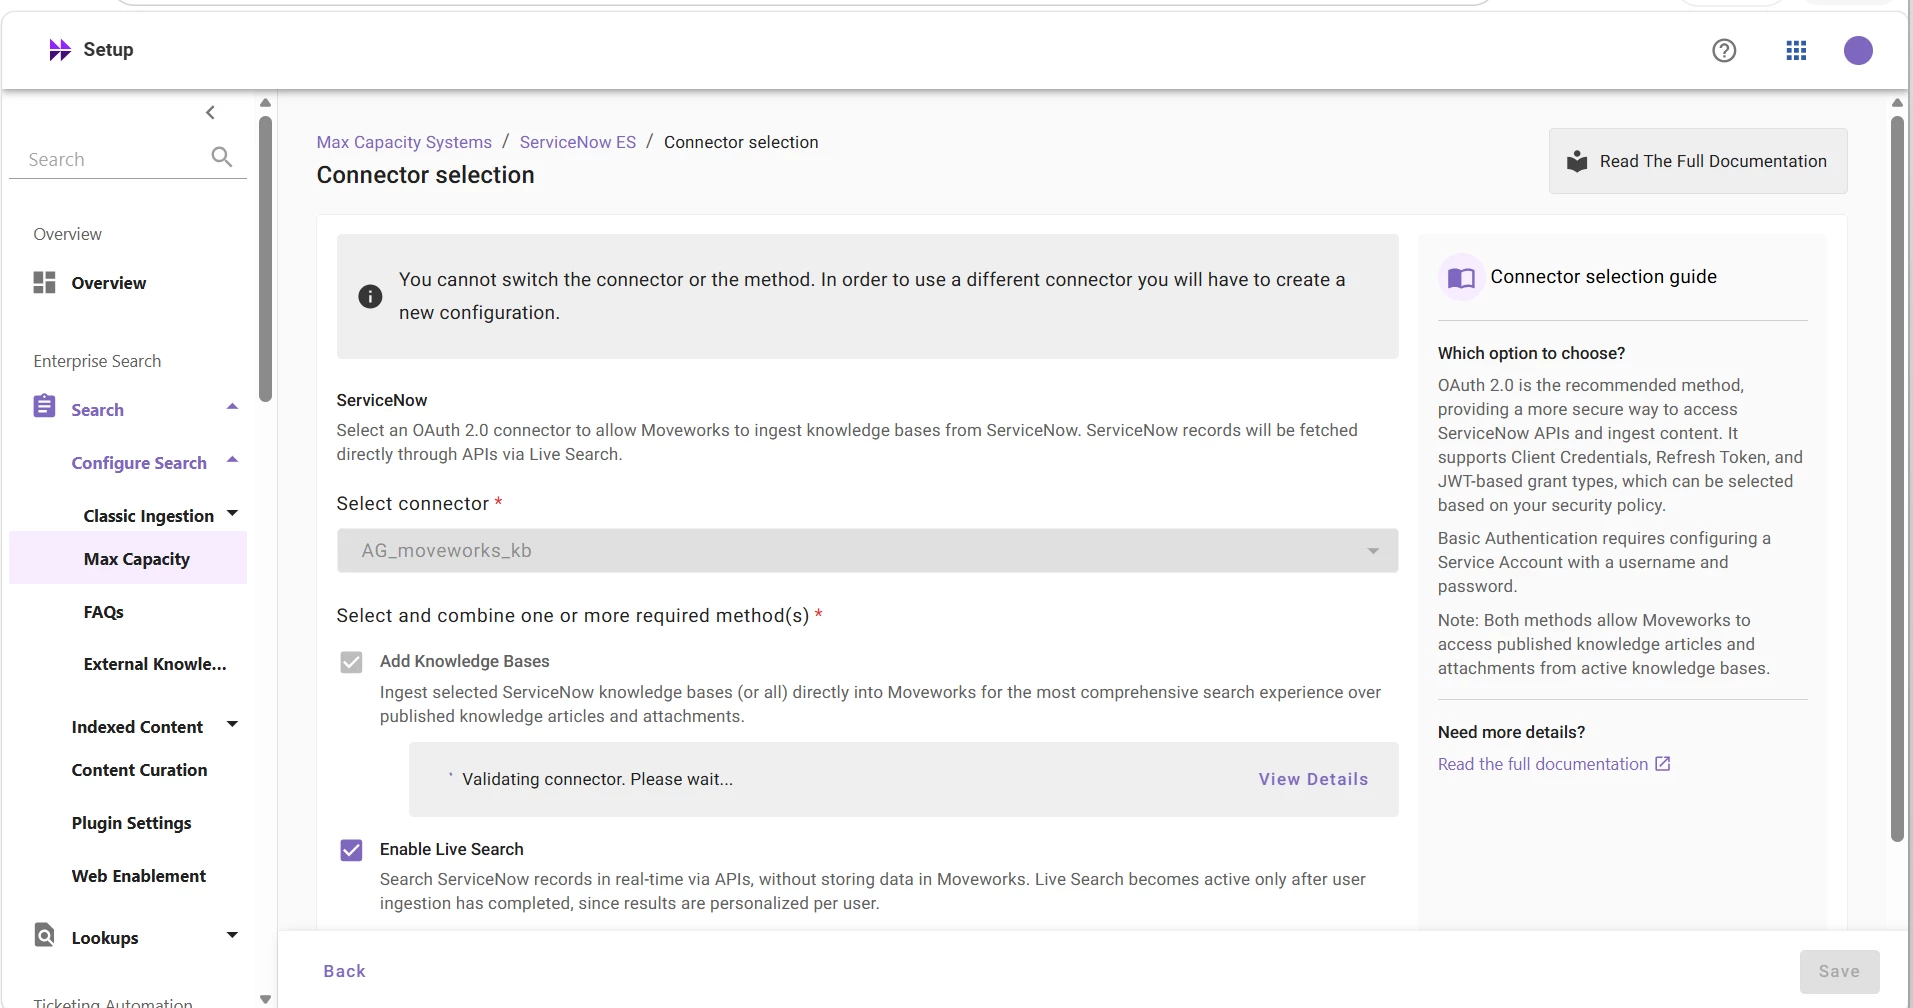The width and height of the screenshot is (1913, 1008).
Task: Click the Search label in sidebar
Action: [x=97, y=410]
